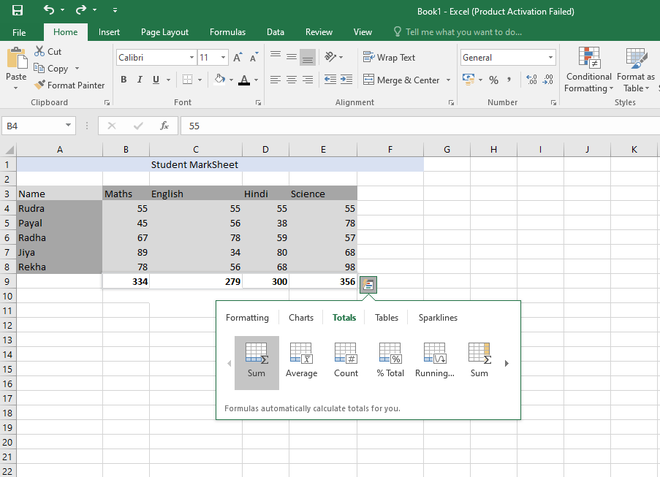Click the font color button with the red A

(x=245, y=80)
